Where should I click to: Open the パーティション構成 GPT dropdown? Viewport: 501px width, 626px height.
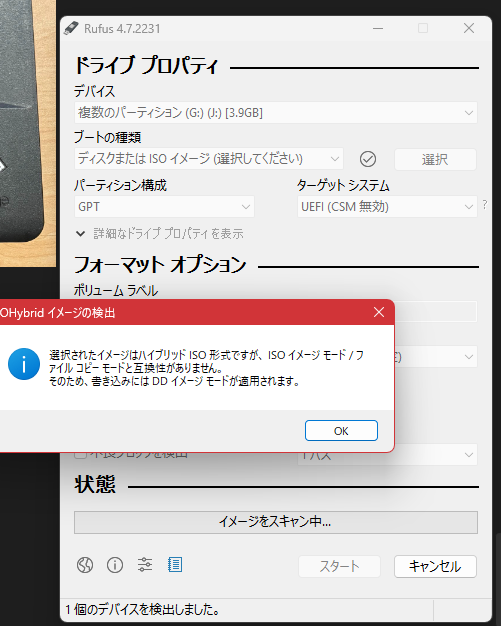(x=164, y=206)
